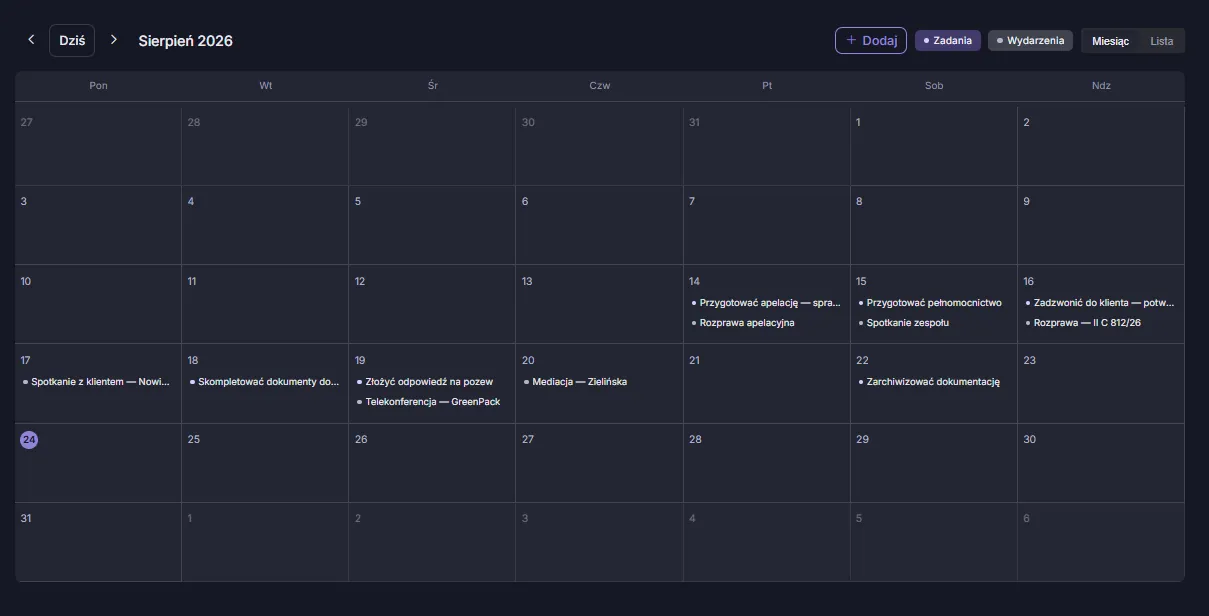Image resolution: width=1209 pixels, height=616 pixels.
Task: Open task Przygotować pełnomocnictwo
Action: click(933, 302)
